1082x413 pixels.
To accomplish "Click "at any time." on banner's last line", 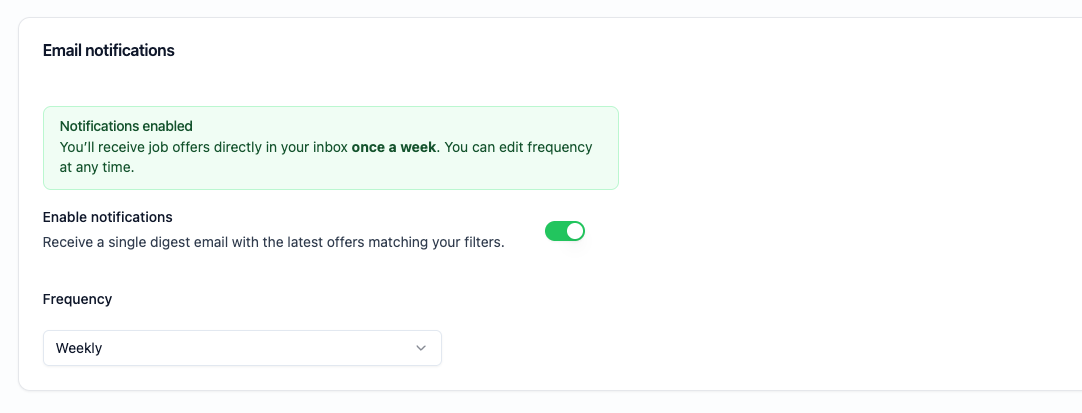I will coord(97,168).
